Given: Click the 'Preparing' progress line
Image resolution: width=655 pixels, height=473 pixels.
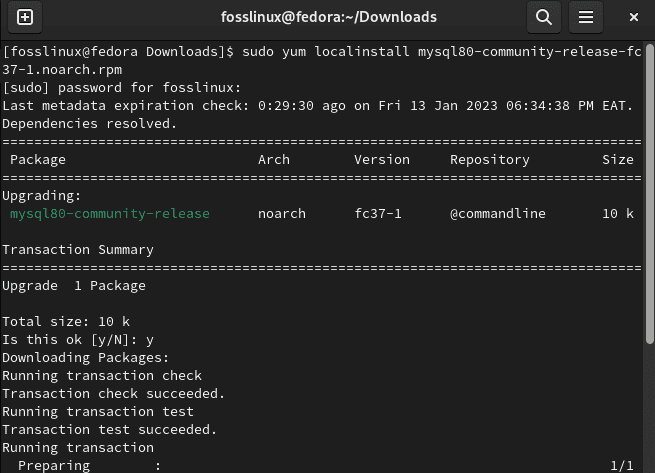Looking at the screenshot, I should click(90, 465).
